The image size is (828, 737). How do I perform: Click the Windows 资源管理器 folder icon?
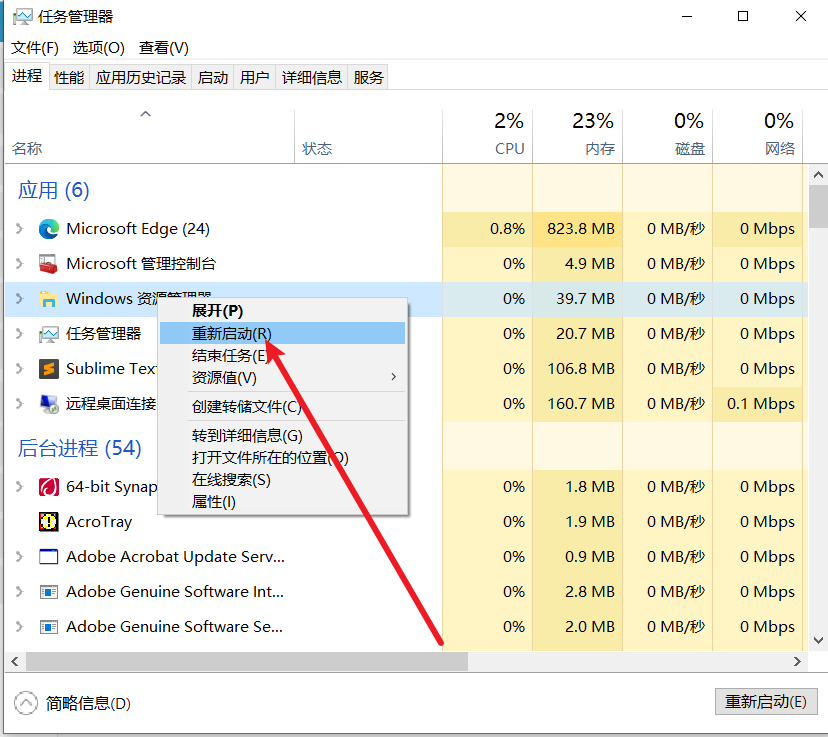pos(49,299)
